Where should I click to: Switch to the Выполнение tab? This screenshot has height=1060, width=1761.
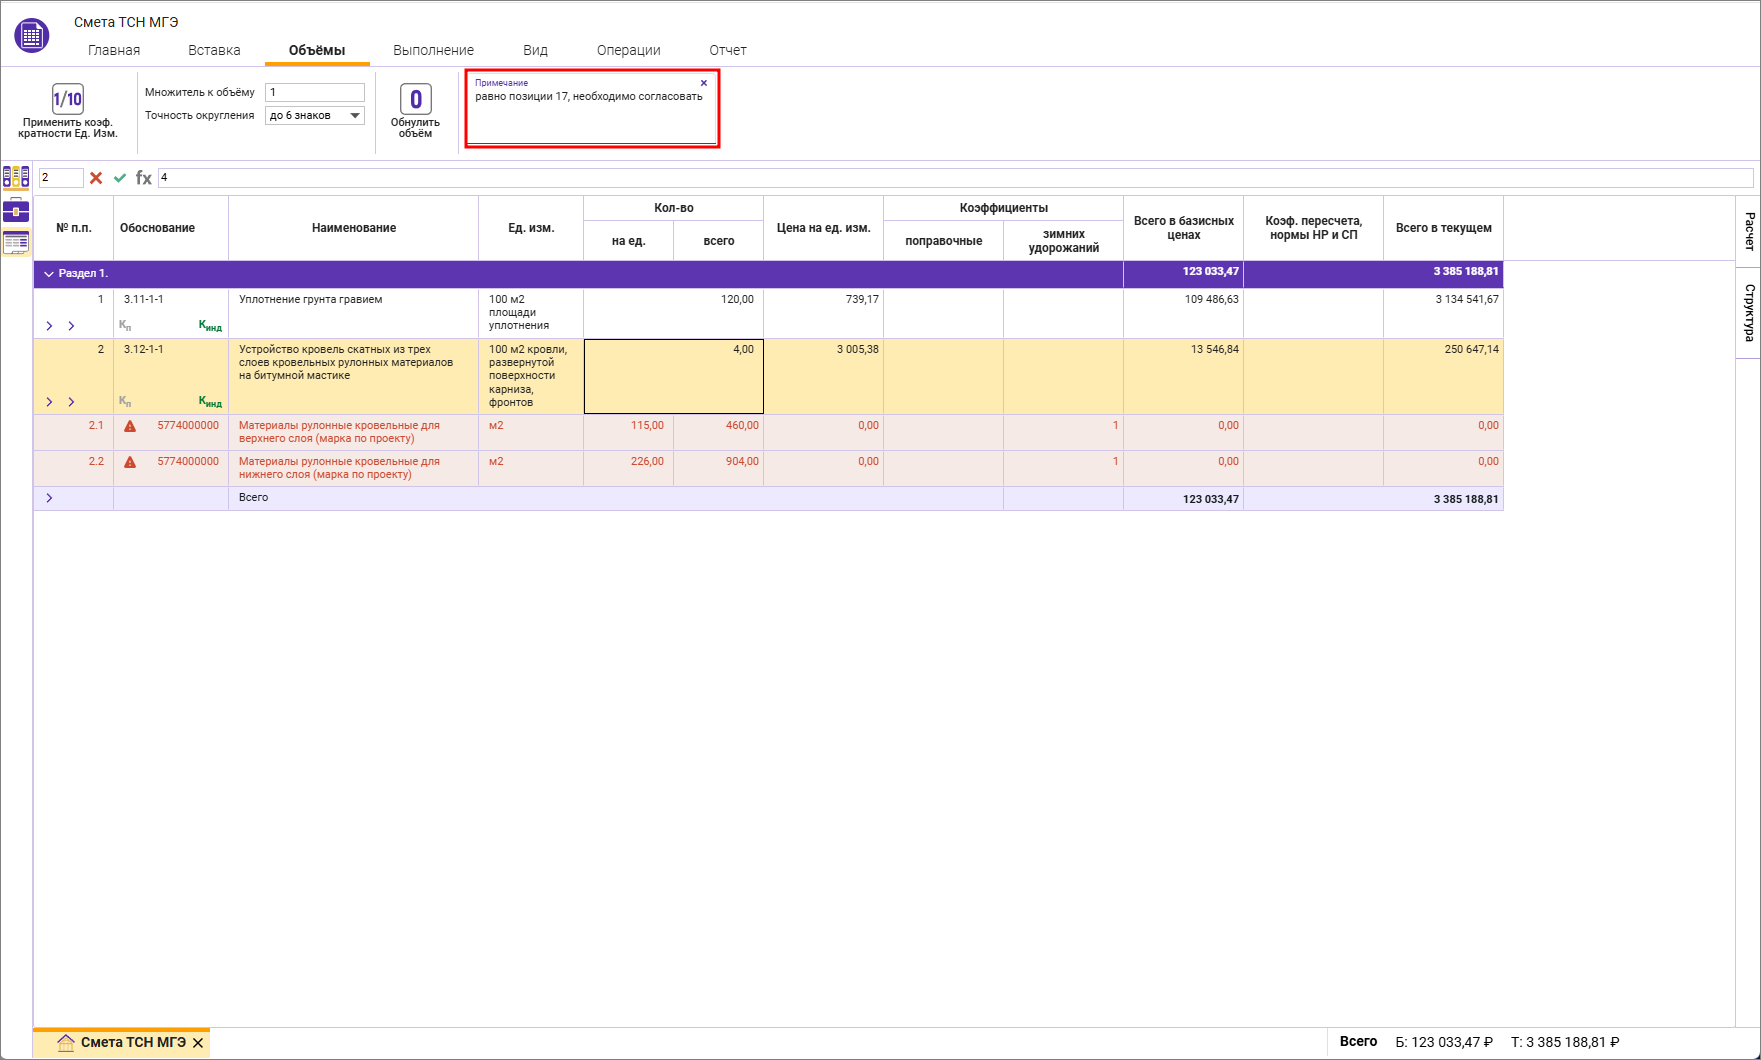[x=433, y=50]
